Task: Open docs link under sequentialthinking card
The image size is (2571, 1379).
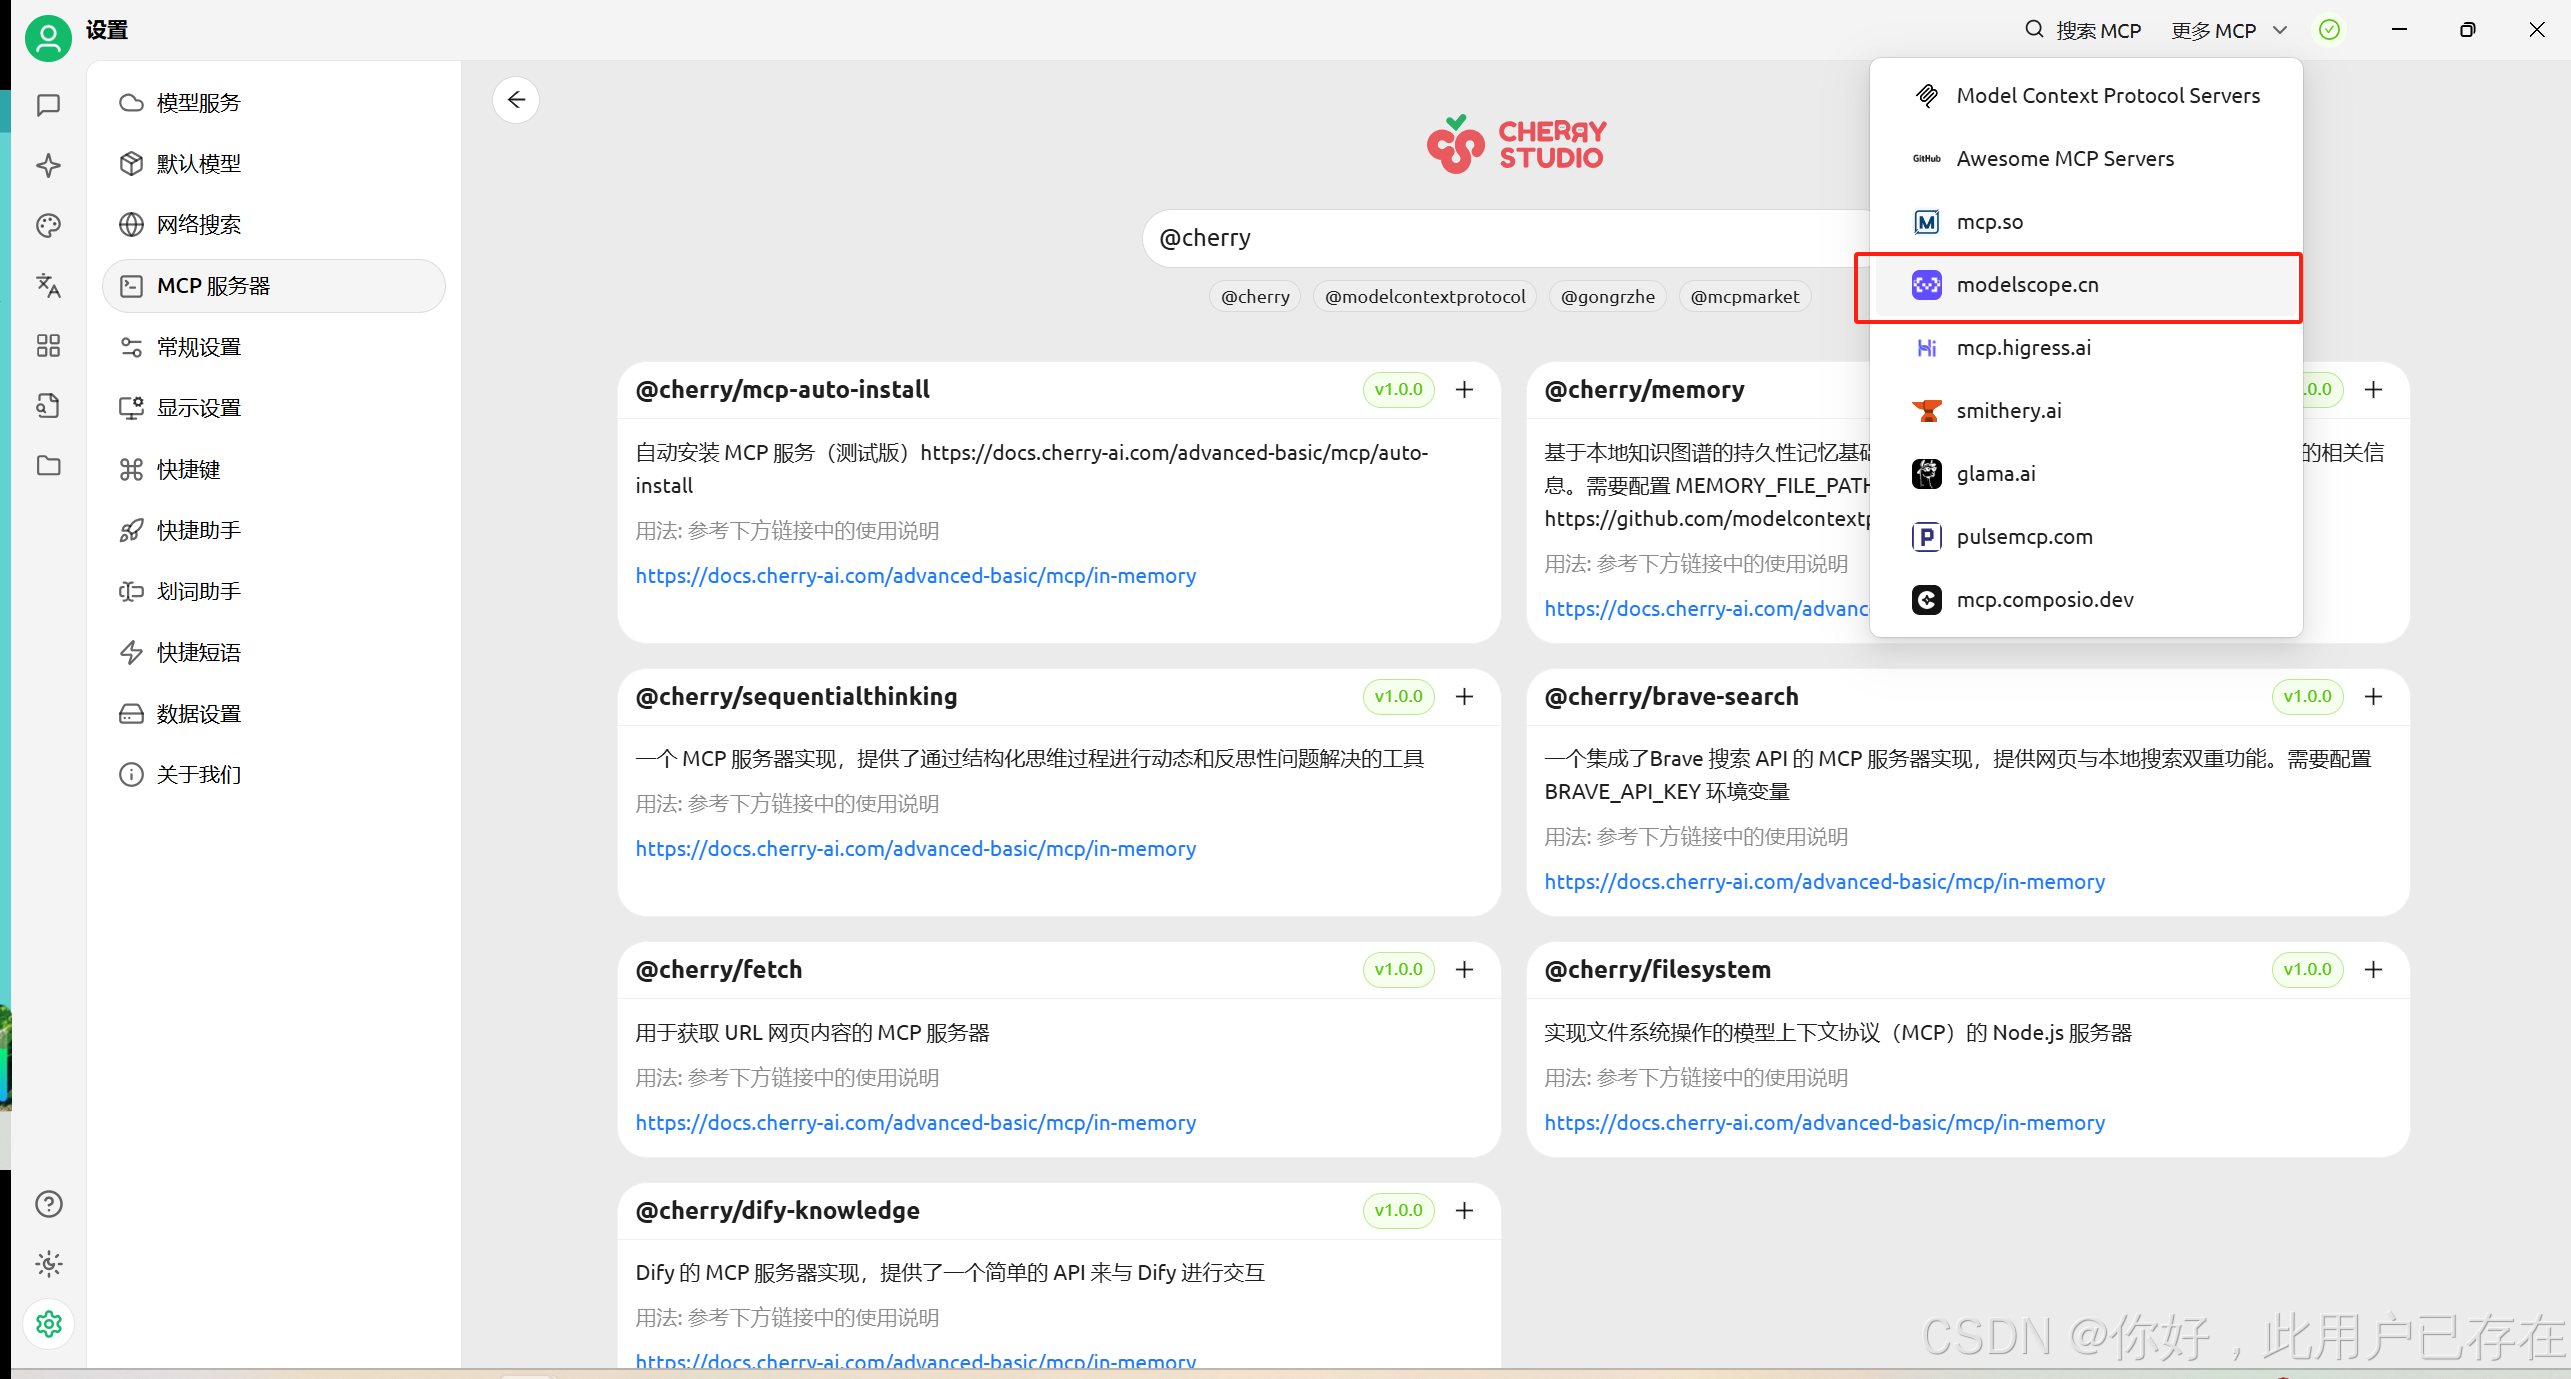Action: click(x=915, y=848)
